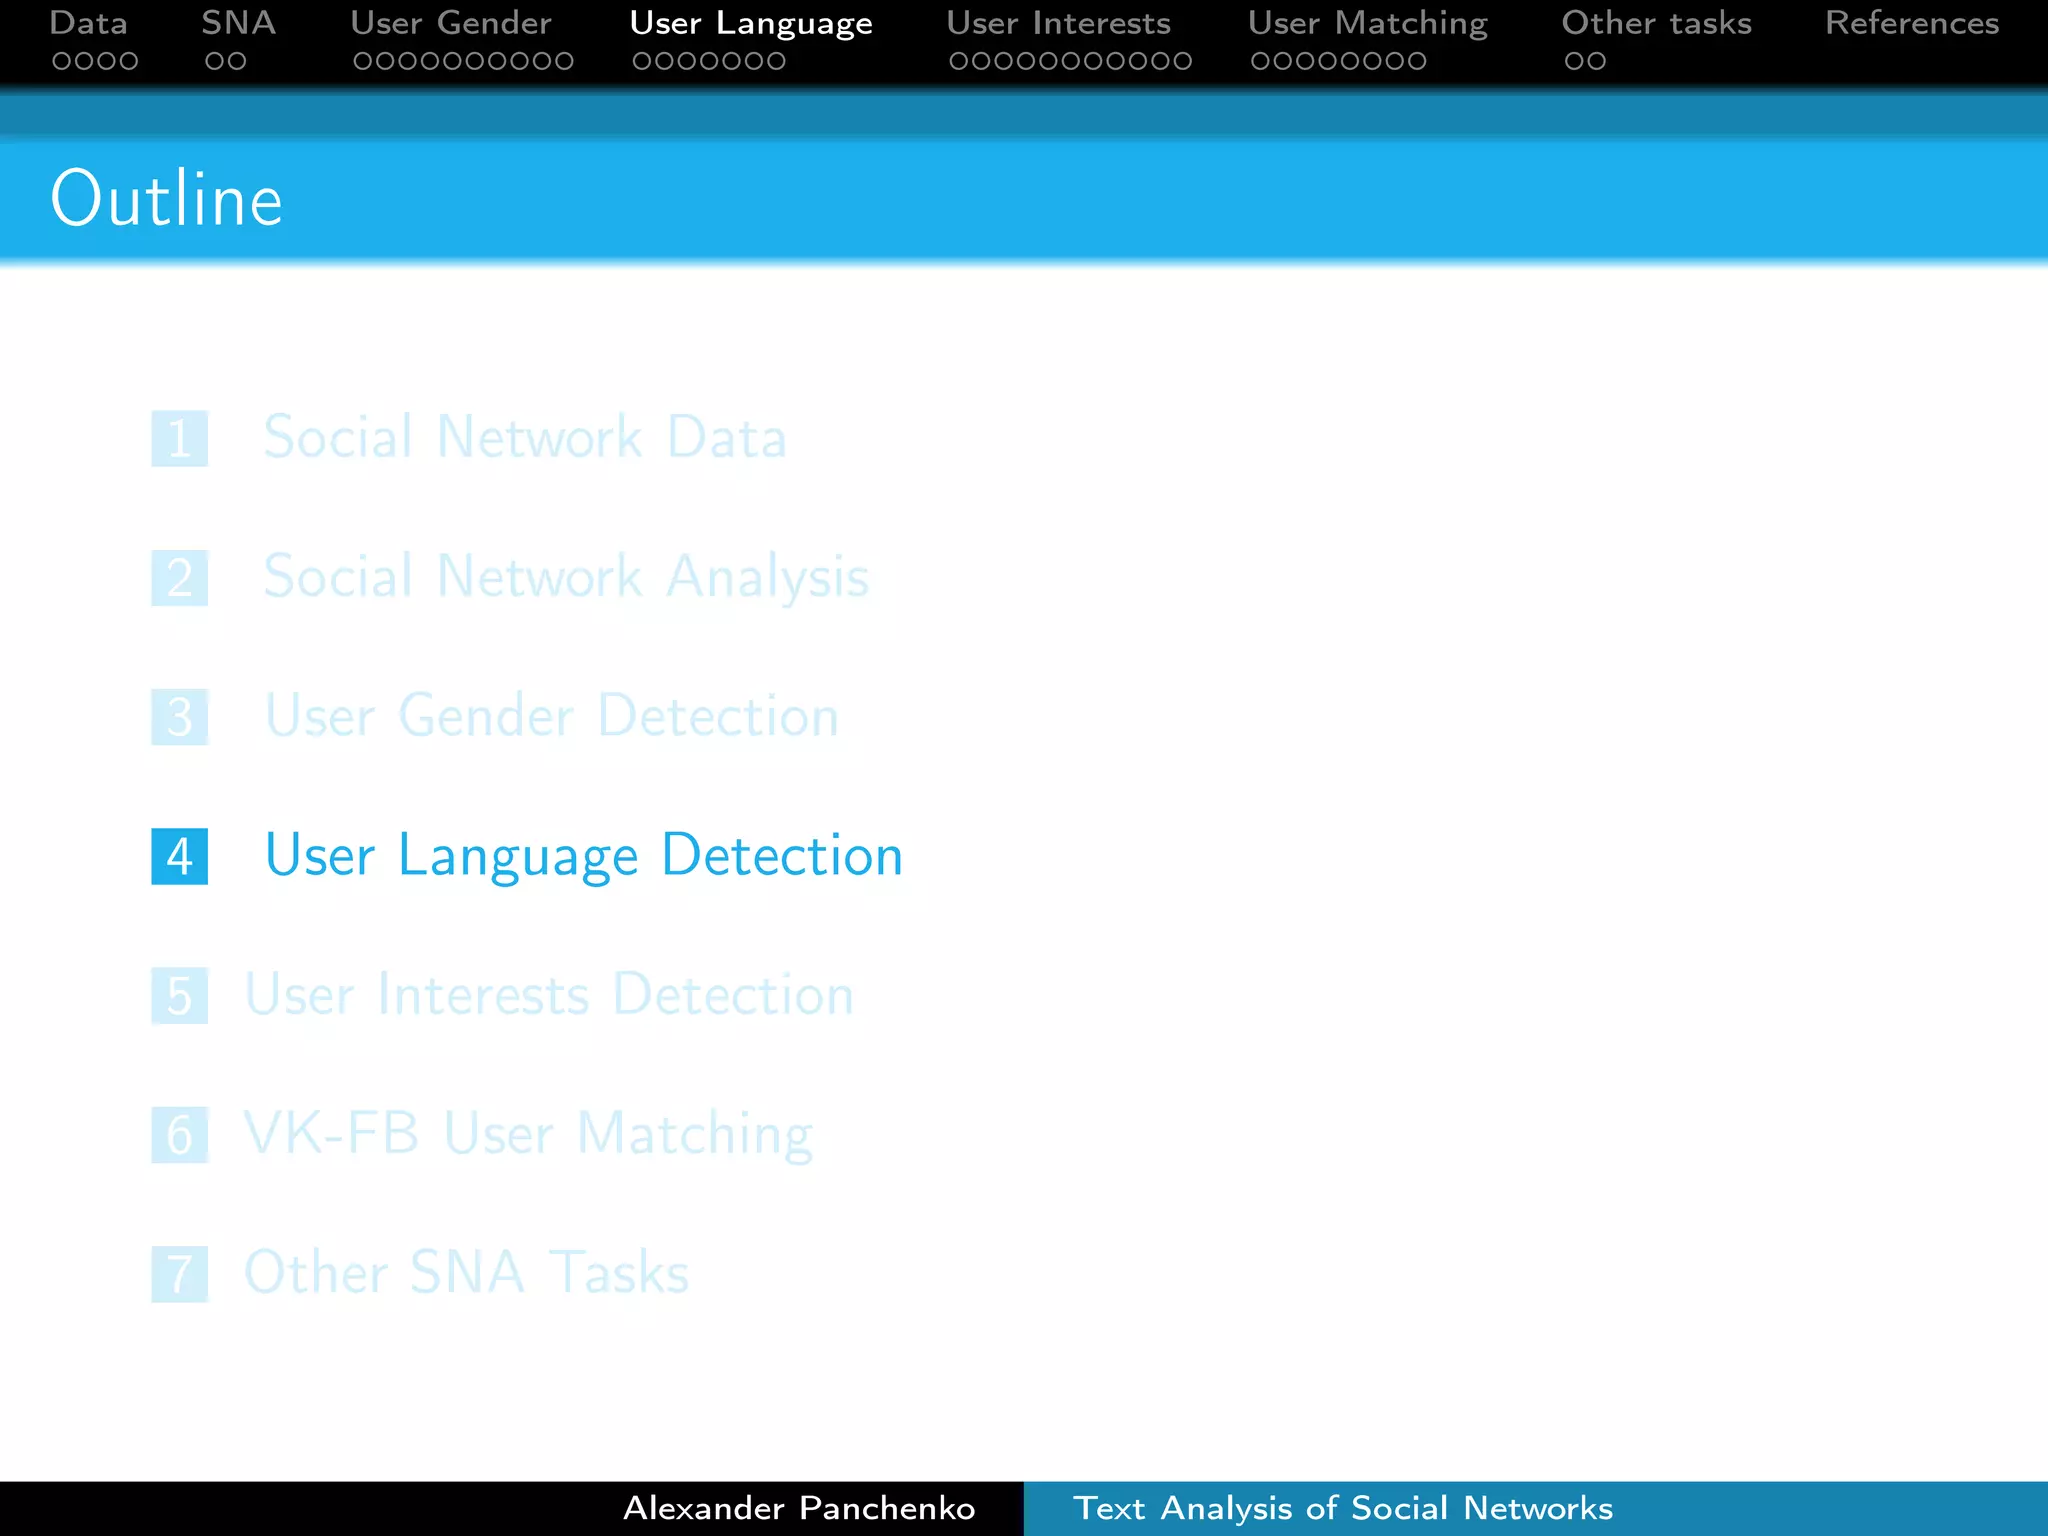Click last slide circle under Data
The height and width of the screenshot is (1536, 2048).
pyautogui.click(x=128, y=61)
